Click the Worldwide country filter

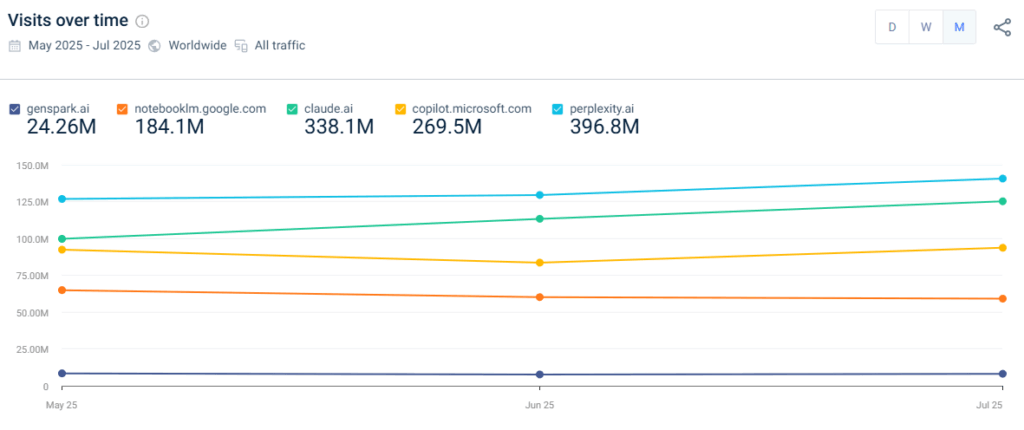pyautogui.click(x=197, y=46)
